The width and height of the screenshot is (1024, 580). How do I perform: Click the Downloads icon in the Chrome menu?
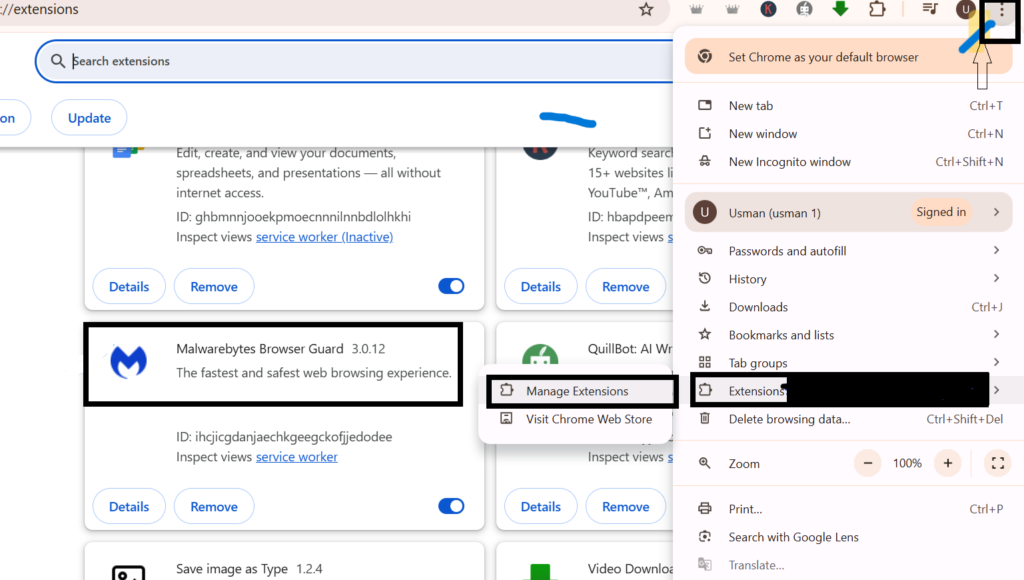click(705, 306)
